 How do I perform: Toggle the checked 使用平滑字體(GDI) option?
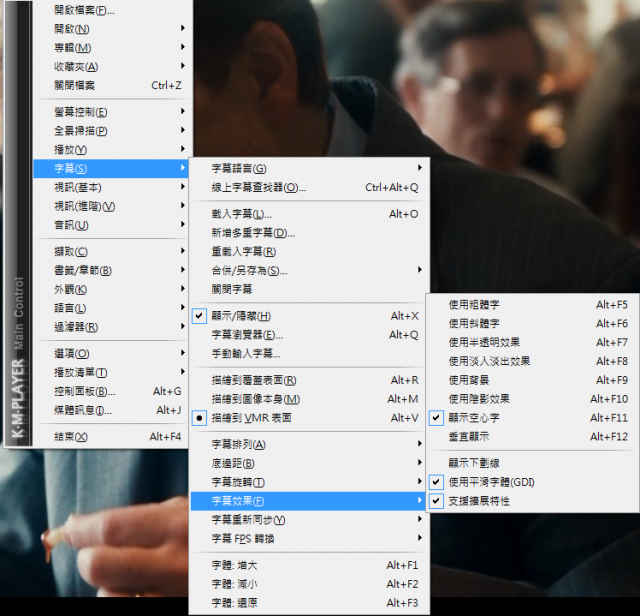click(x=533, y=482)
